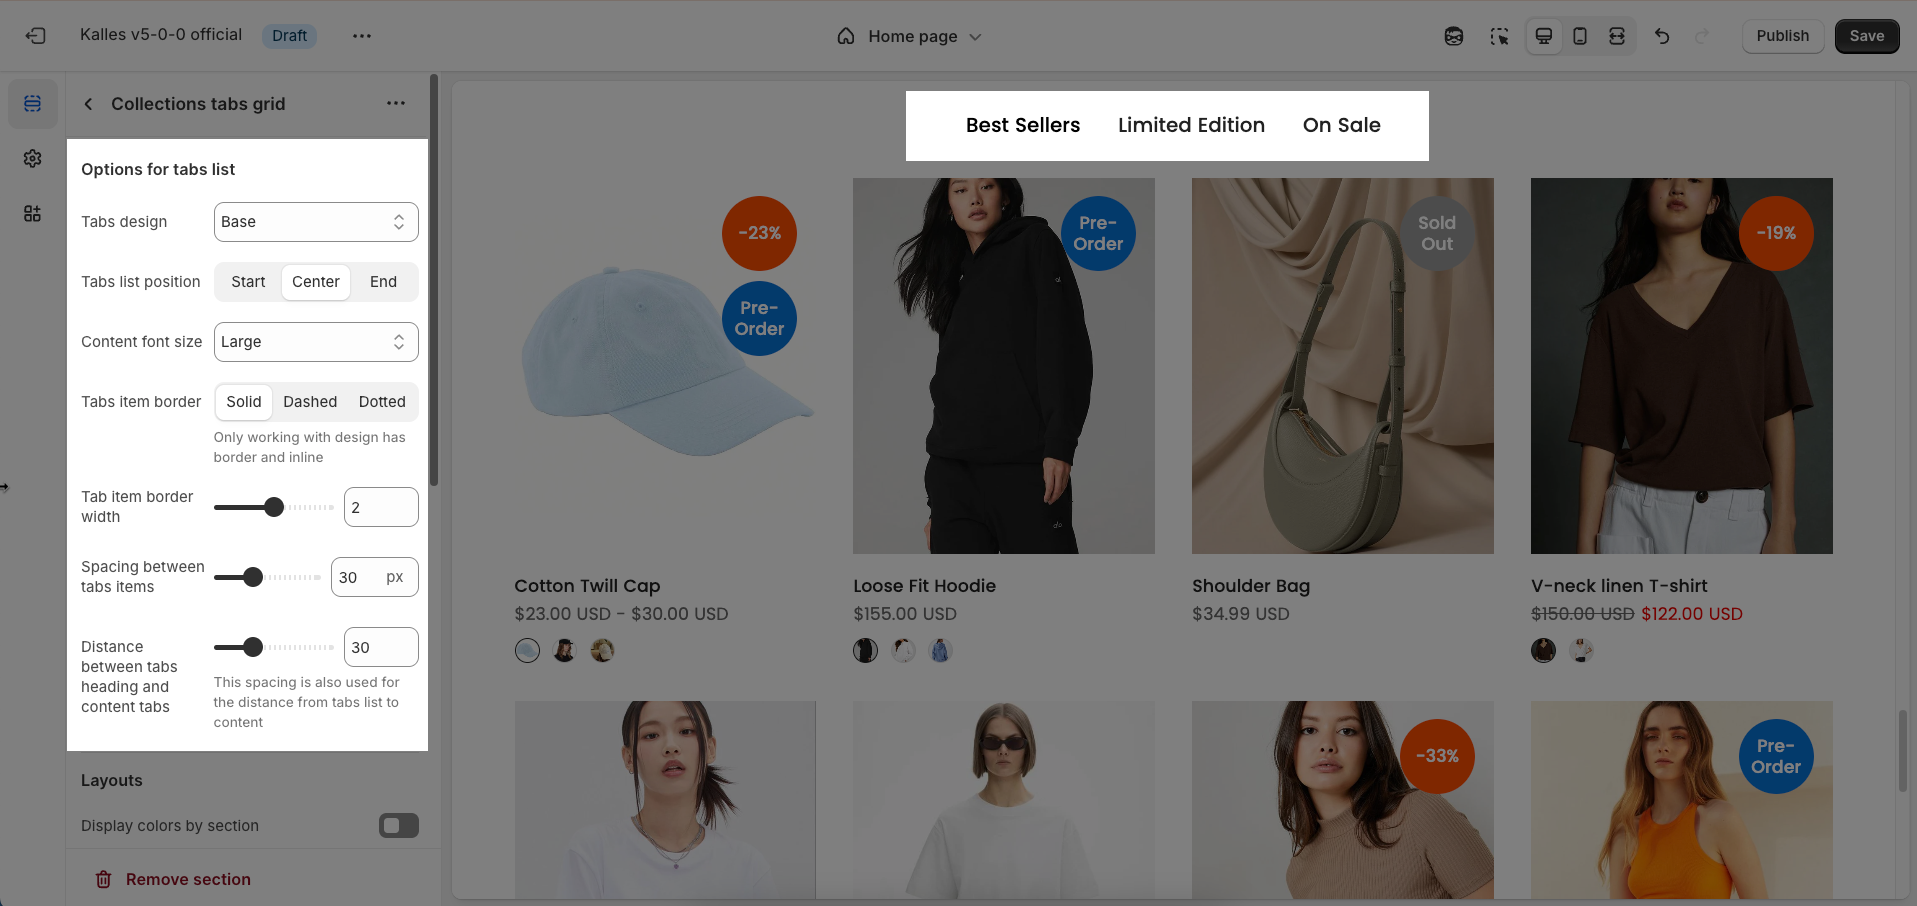The image size is (1917, 906).
Task: Click the V-neck linen T-shirt product image
Action: pos(1682,366)
